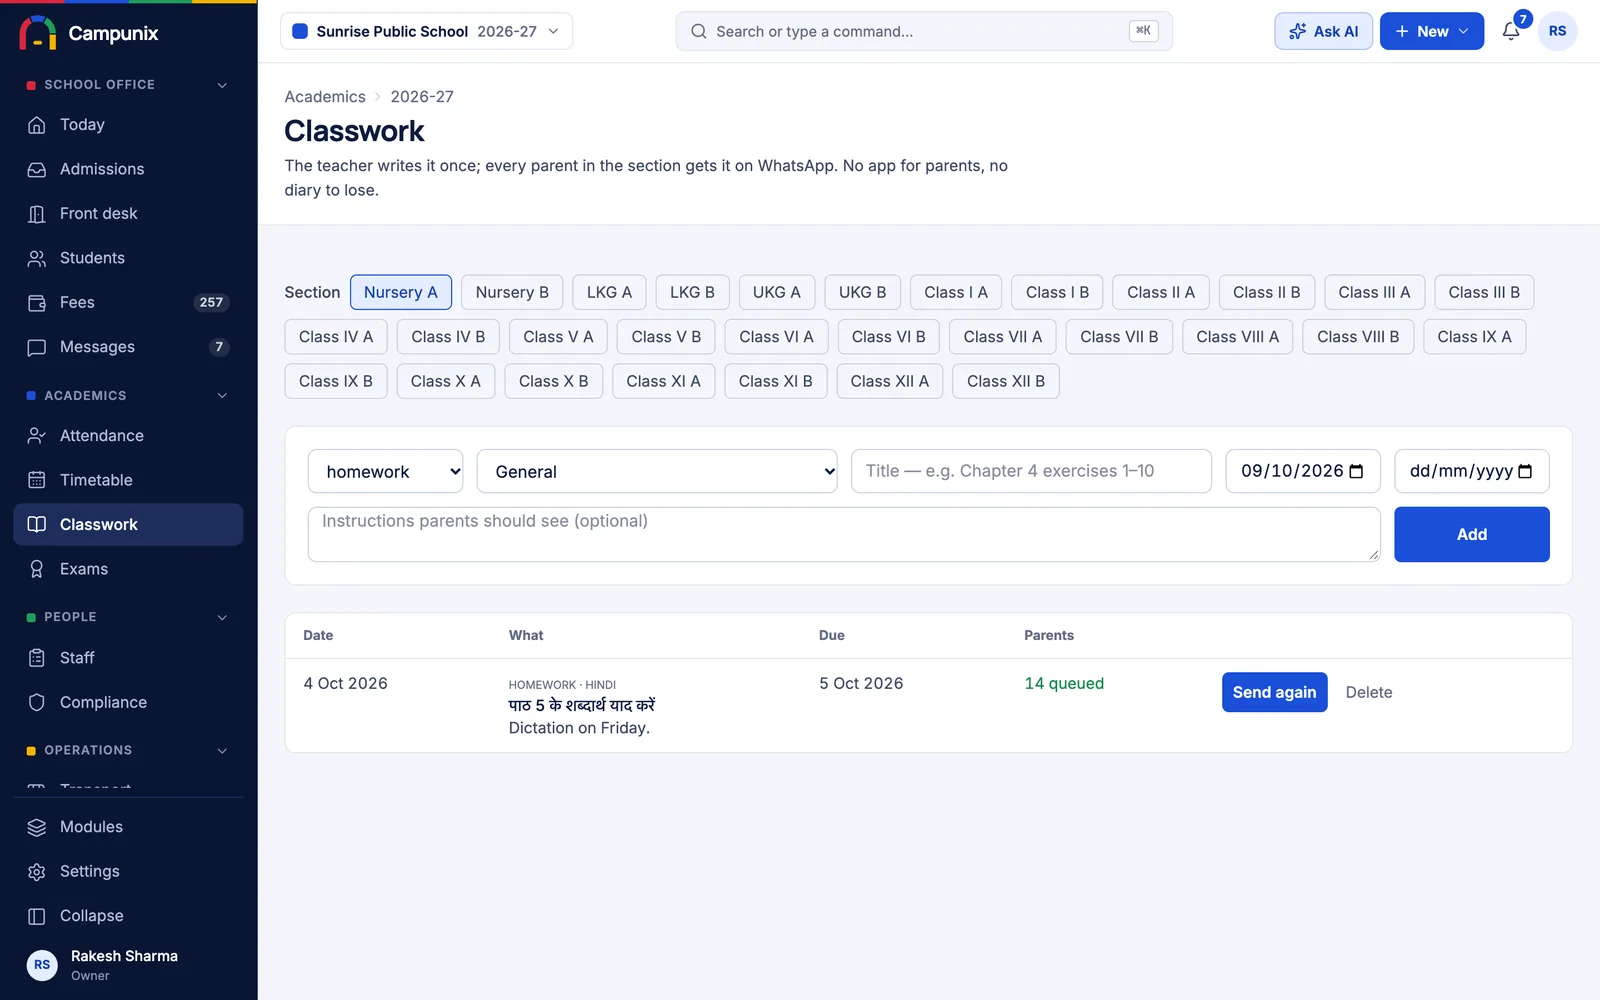Open Exams via its ribbon icon
The height and width of the screenshot is (1000, 1600).
[37, 569]
